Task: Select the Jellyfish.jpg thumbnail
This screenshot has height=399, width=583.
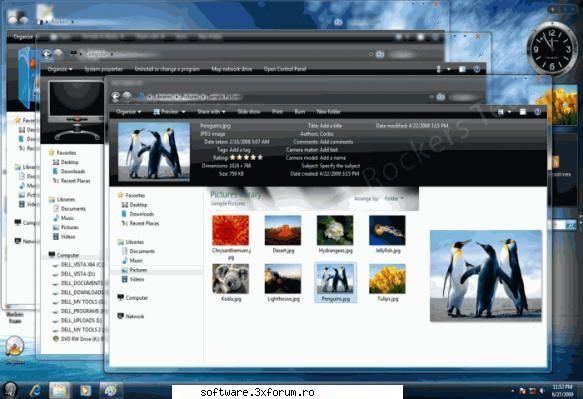Action: pyautogui.click(x=387, y=231)
